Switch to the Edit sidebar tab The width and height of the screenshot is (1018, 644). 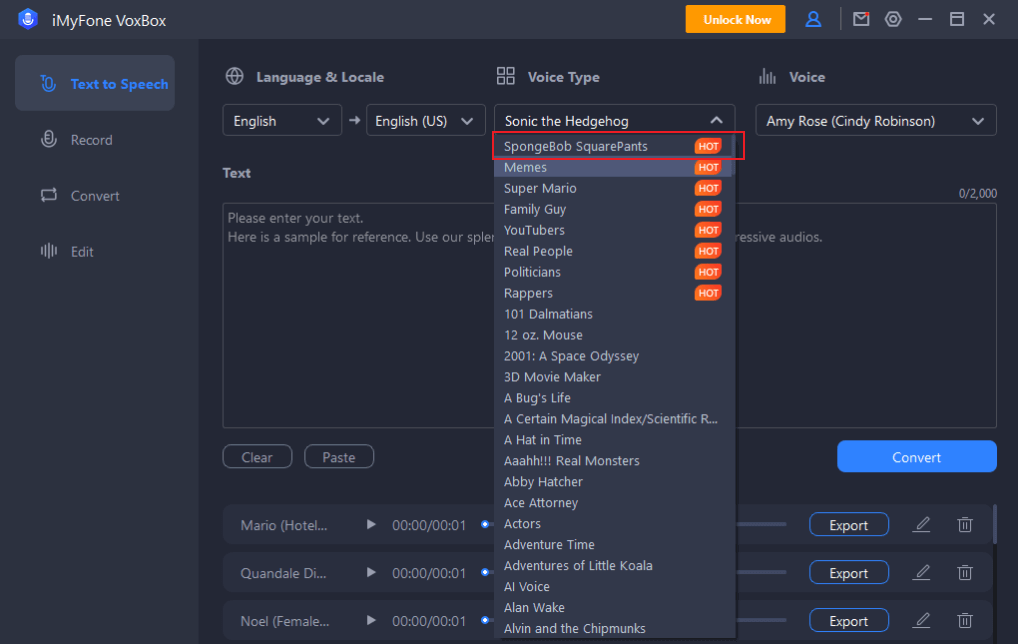coord(95,251)
